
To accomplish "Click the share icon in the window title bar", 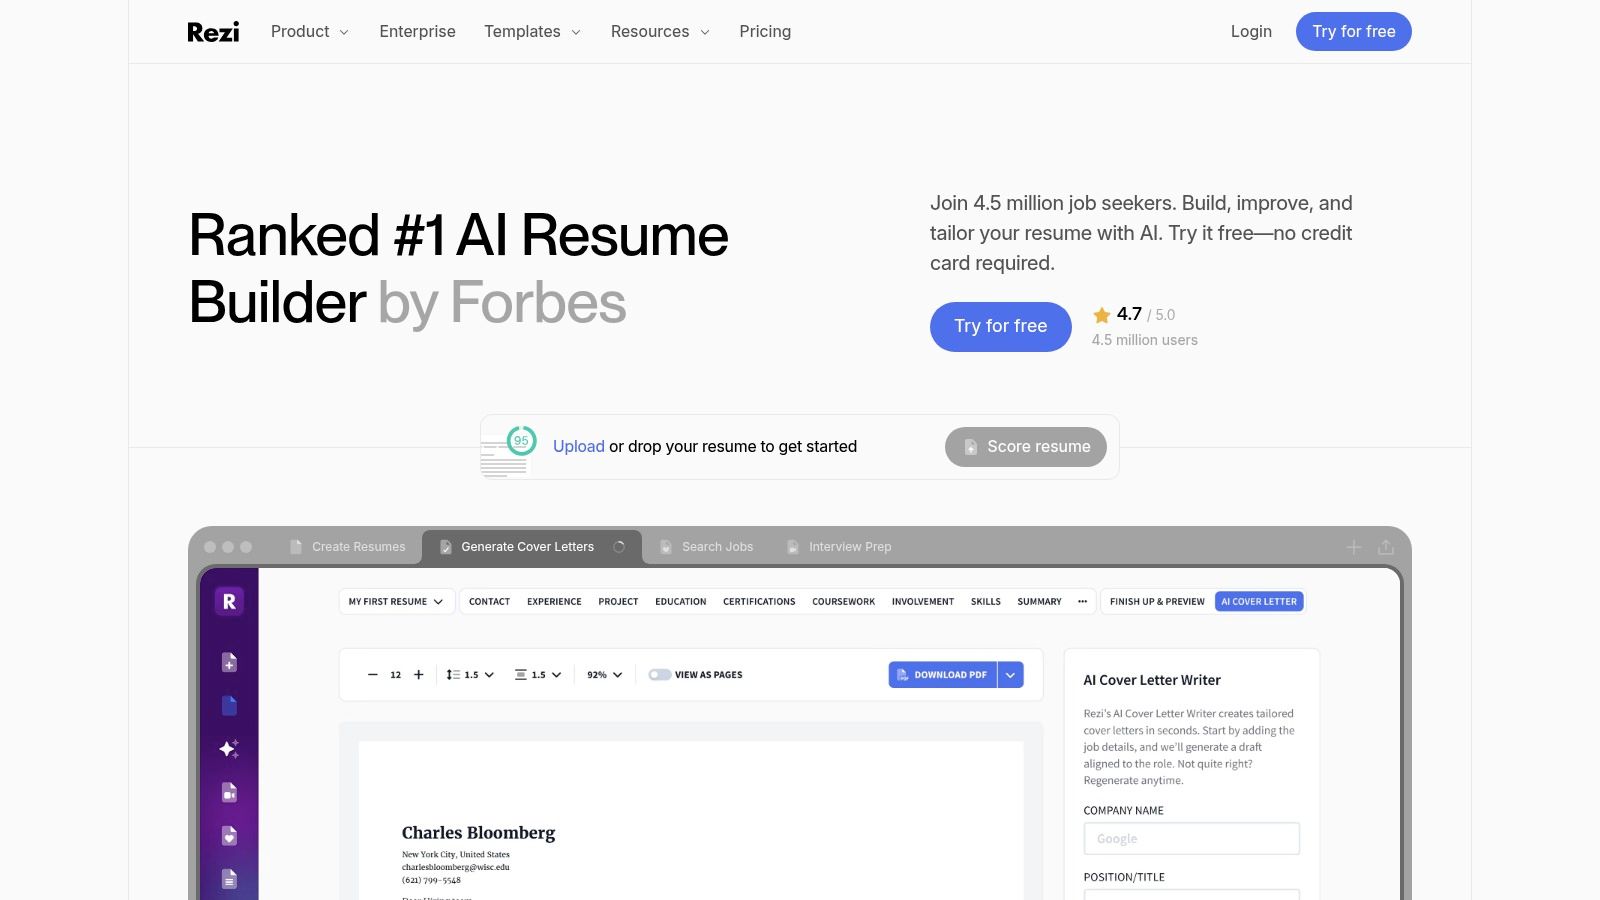I will pos(1386,547).
